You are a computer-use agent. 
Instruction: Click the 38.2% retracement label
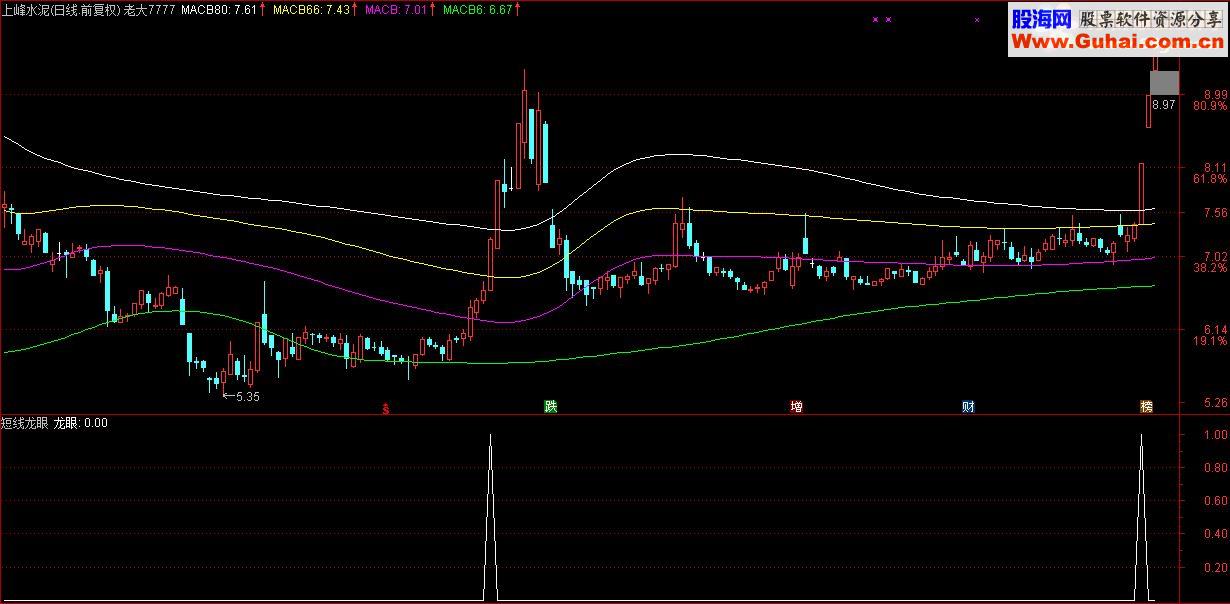click(1210, 268)
